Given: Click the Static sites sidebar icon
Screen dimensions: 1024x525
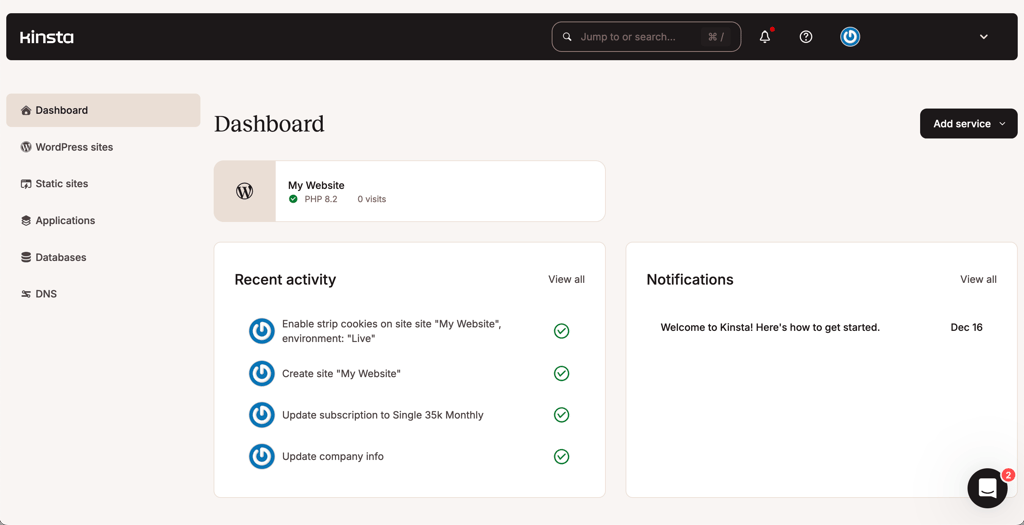Looking at the screenshot, I should (x=26, y=184).
